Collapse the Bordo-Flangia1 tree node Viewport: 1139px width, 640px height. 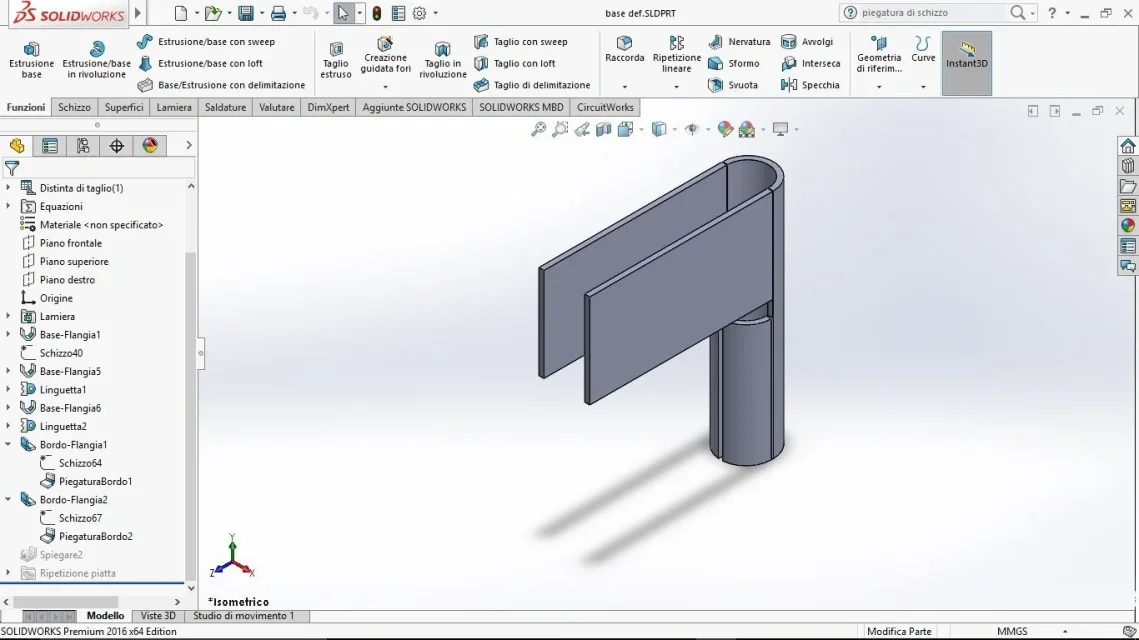click(8, 445)
